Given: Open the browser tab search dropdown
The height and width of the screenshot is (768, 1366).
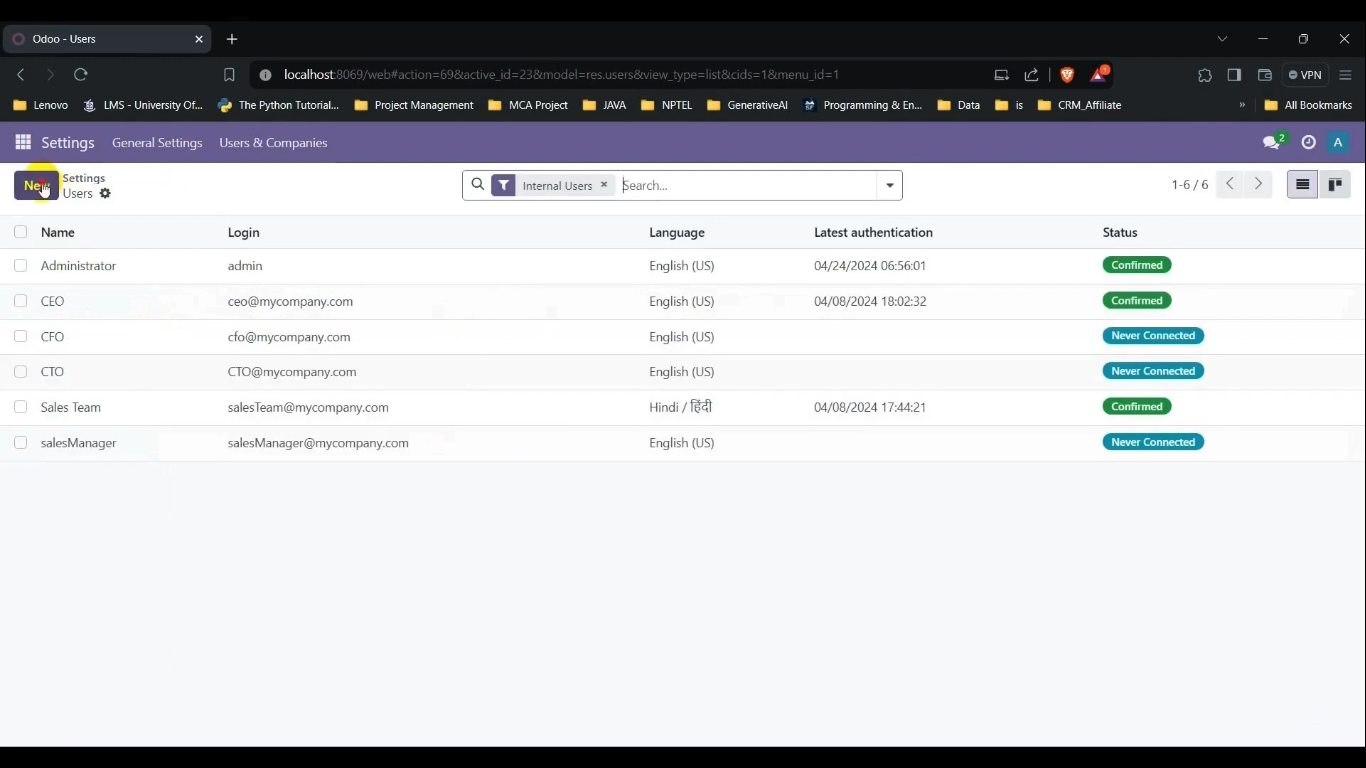Looking at the screenshot, I should (1222, 39).
